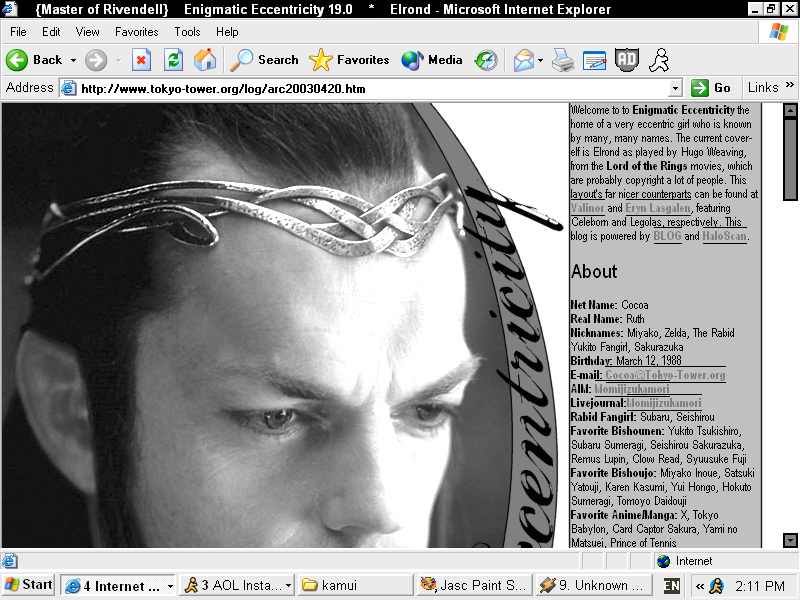Stop loading with the red X icon
This screenshot has width=800, height=600.
click(141, 60)
